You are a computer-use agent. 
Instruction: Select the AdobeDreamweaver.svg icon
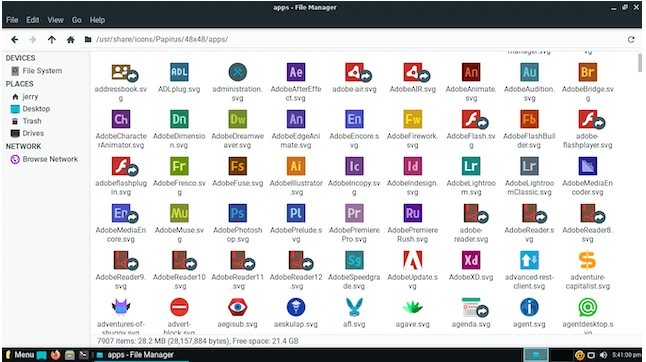(238, 119)
